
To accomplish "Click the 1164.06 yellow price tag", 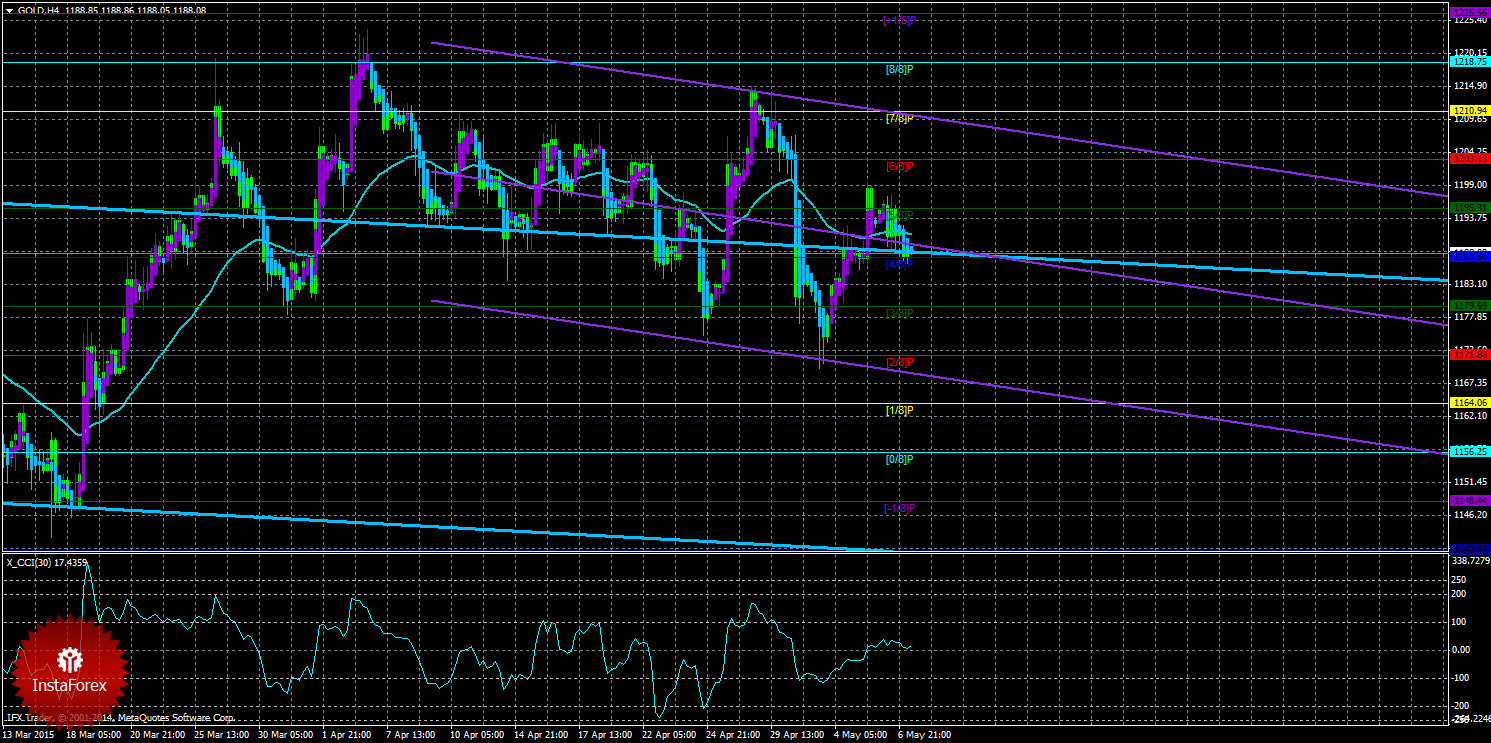I will 1470,403.
